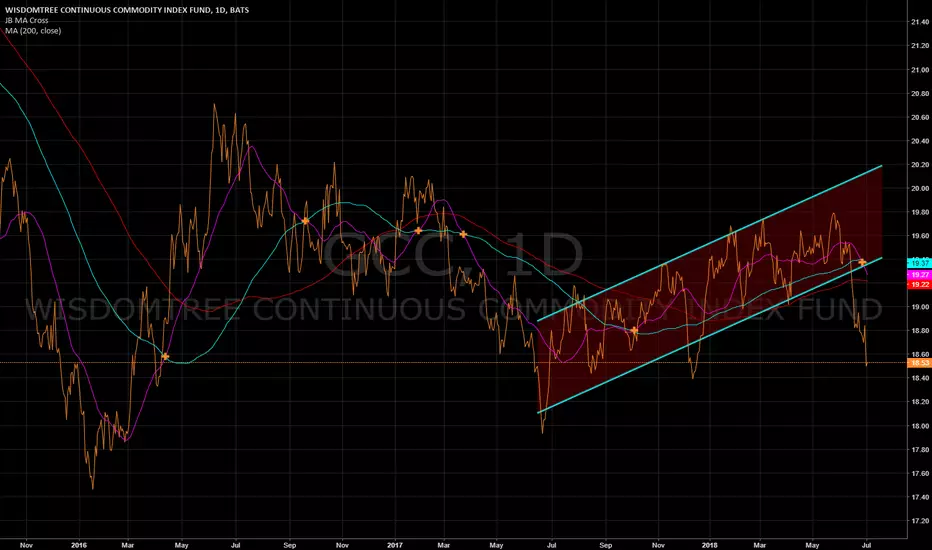The image size is (932, 550).
Task: Click the 17.60 price axis label
Action: (x=920, y=473)
